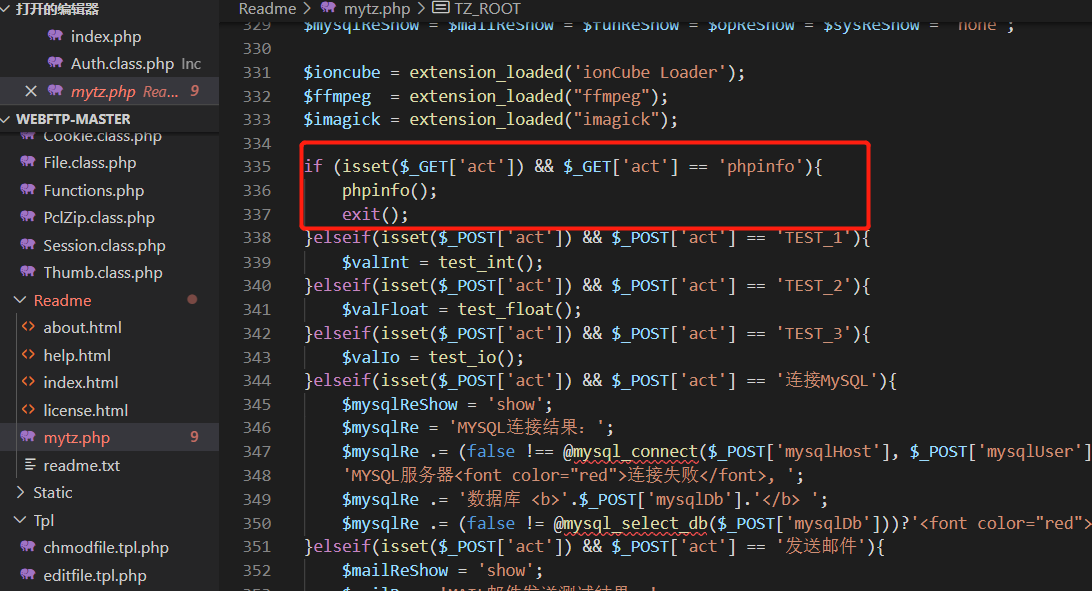This screenshot has height=591, width=1092.
Task: Close the mytz.php editor with X icon
Action: (x=30, y=92)
